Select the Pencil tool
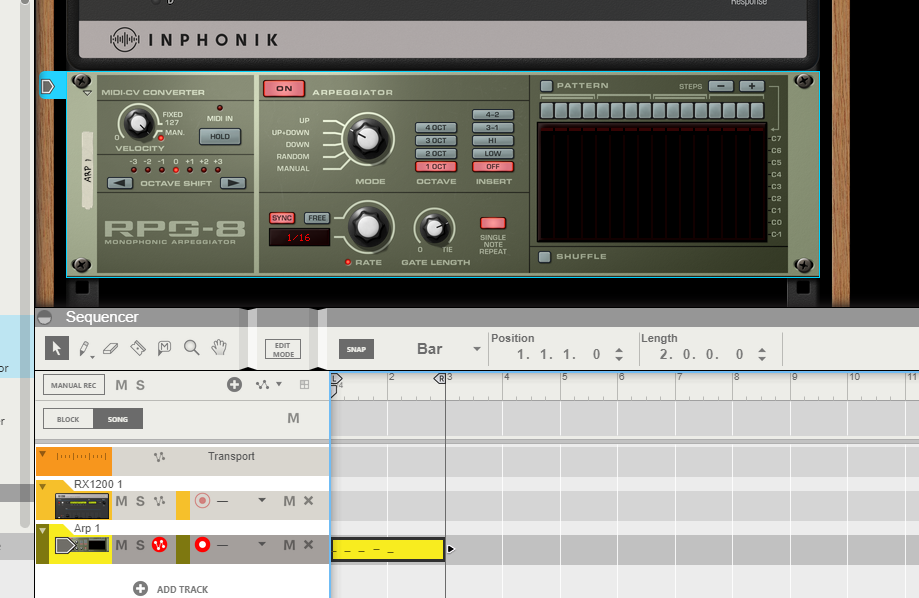 84,349
